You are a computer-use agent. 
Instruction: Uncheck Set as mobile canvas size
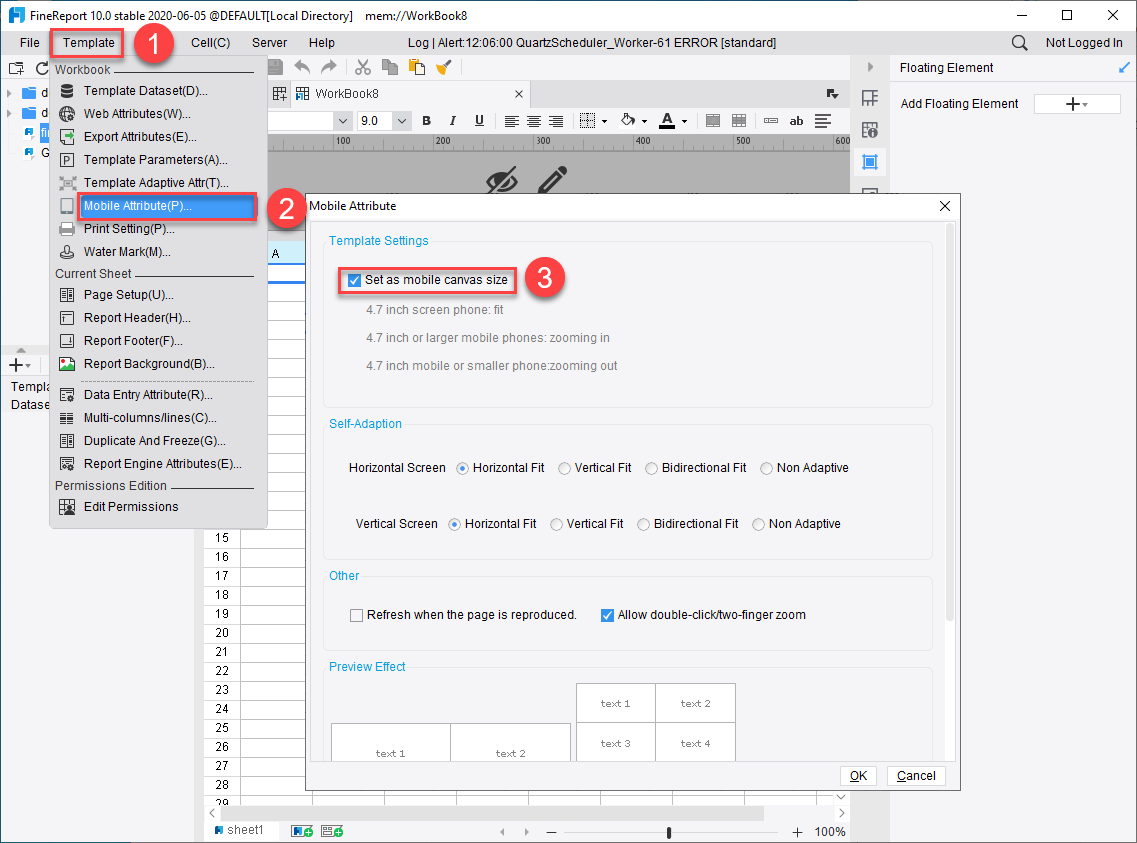tap(353, 281)
